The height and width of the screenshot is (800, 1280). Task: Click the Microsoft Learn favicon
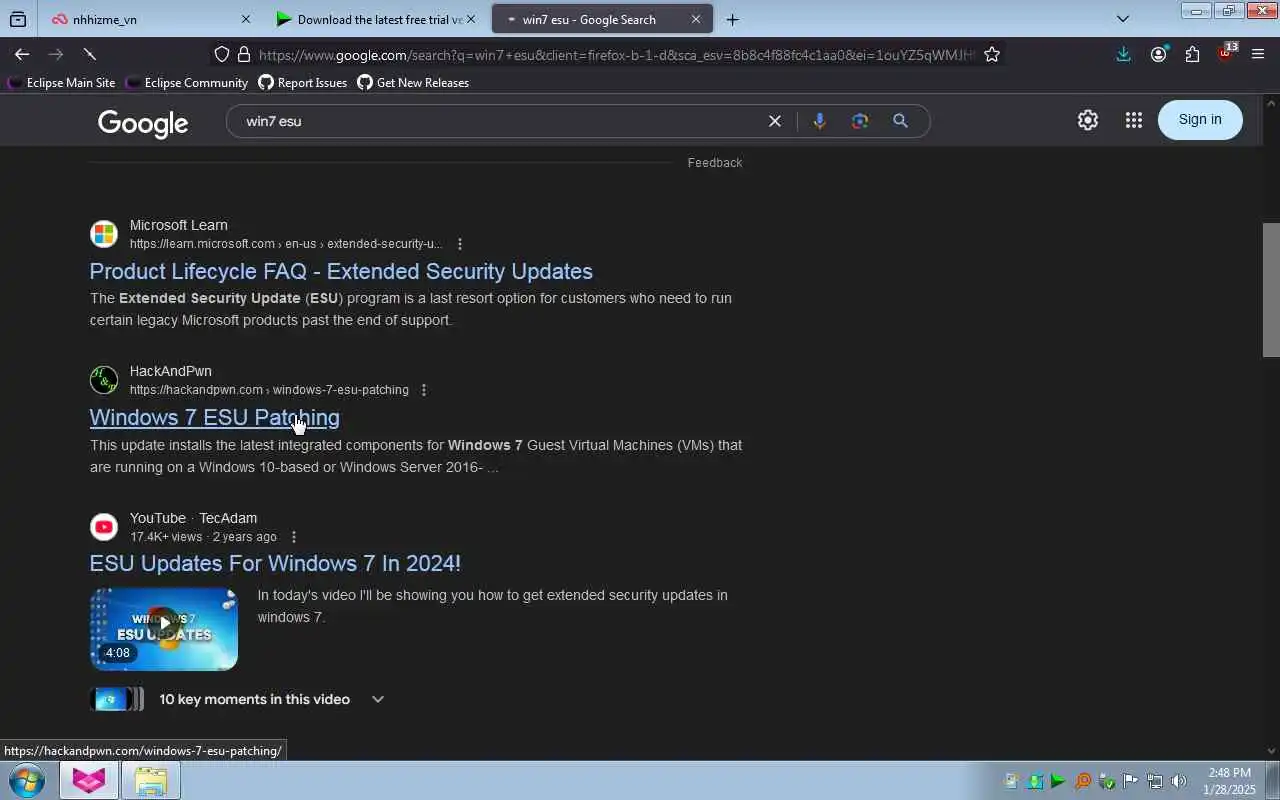point(104,234)
